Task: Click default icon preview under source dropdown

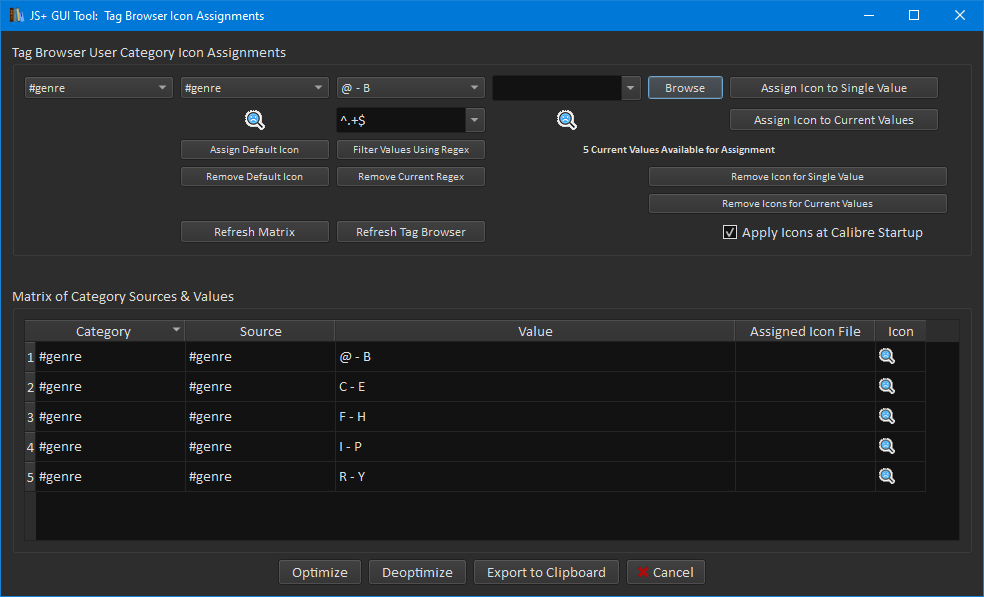Action: tap(255, 119)
